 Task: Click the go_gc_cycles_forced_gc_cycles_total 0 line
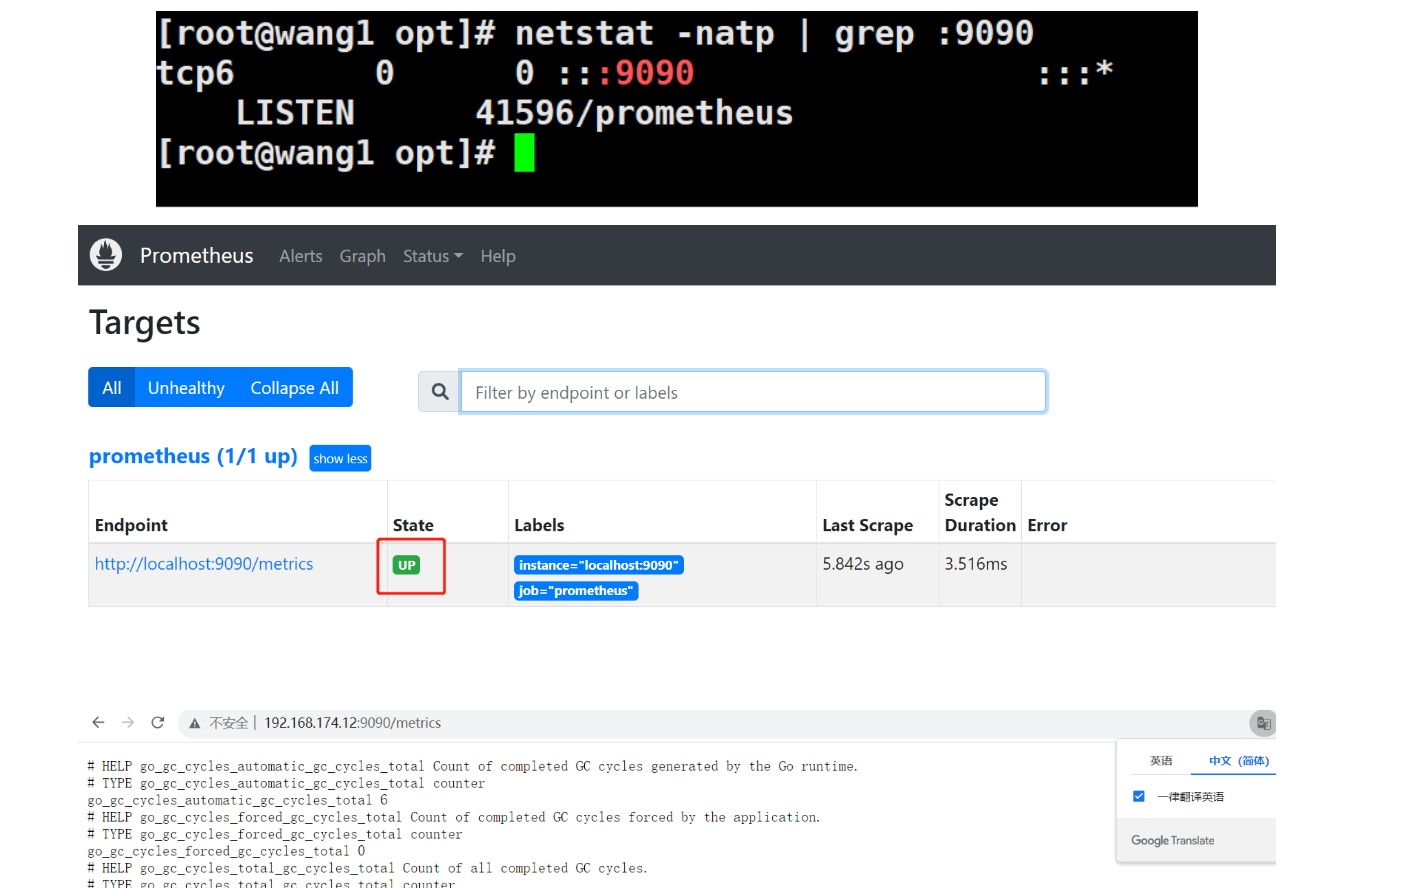(x=226, y=851)
